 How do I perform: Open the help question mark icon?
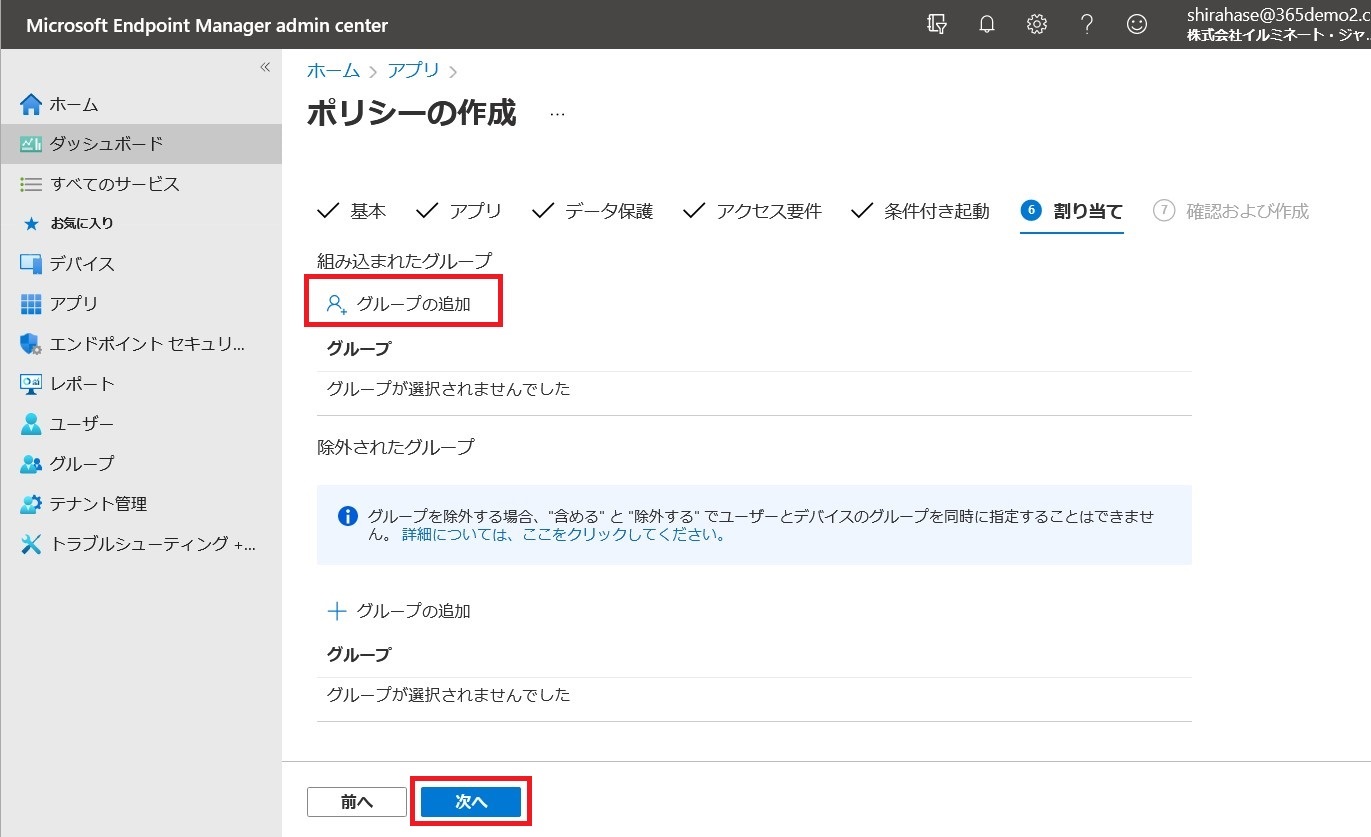tap(1087, 25)
